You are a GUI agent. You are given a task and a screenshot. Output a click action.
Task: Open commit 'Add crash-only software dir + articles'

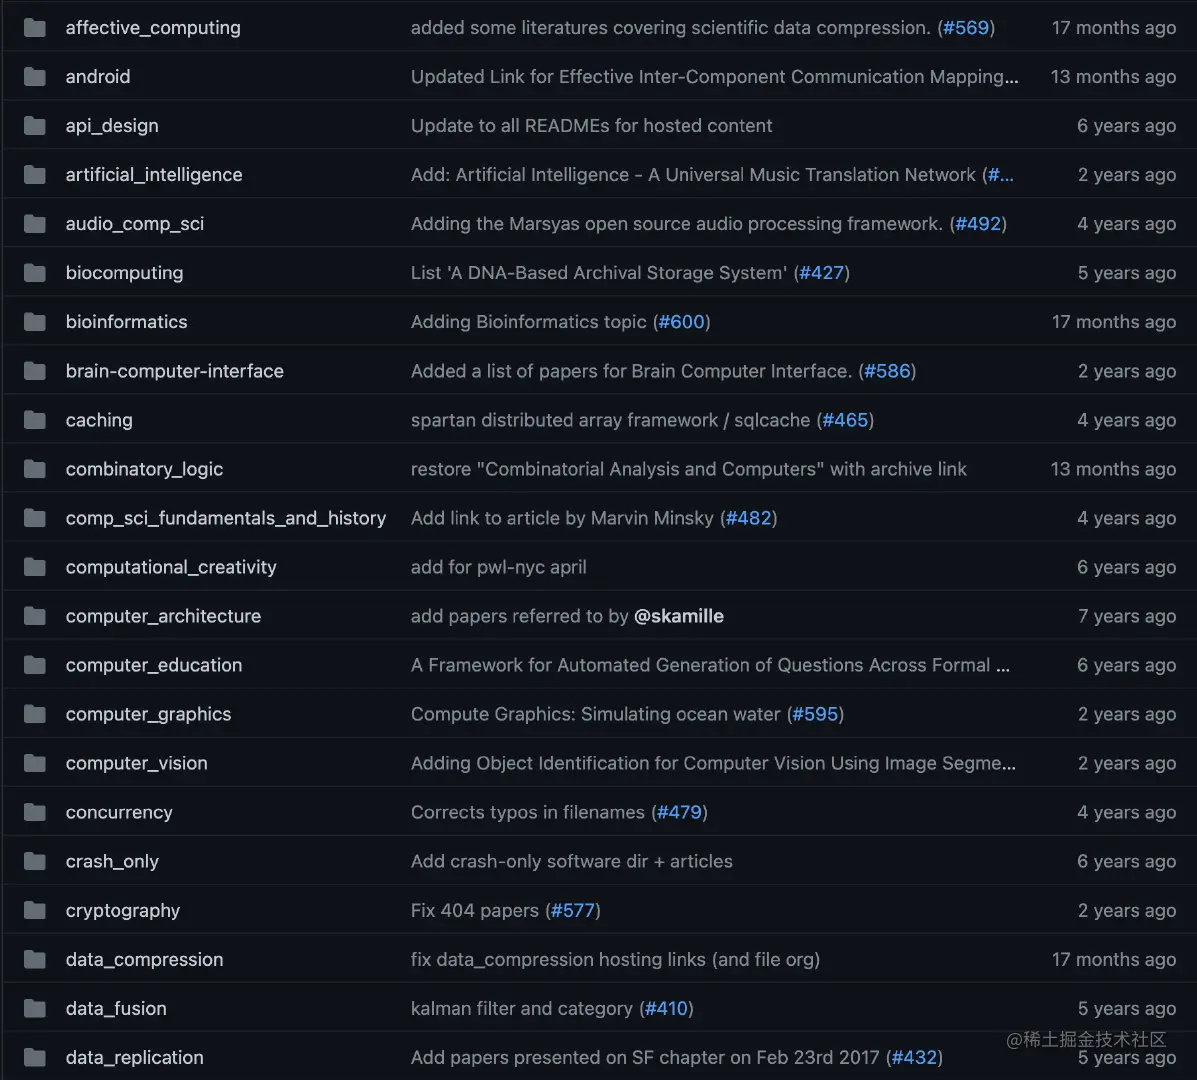(x=572, y=862)
